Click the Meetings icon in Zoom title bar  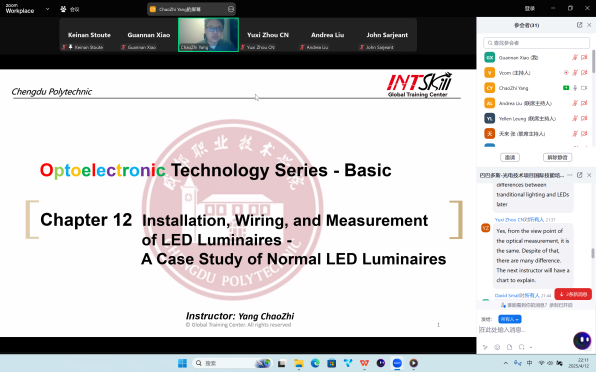coord(70,9)
